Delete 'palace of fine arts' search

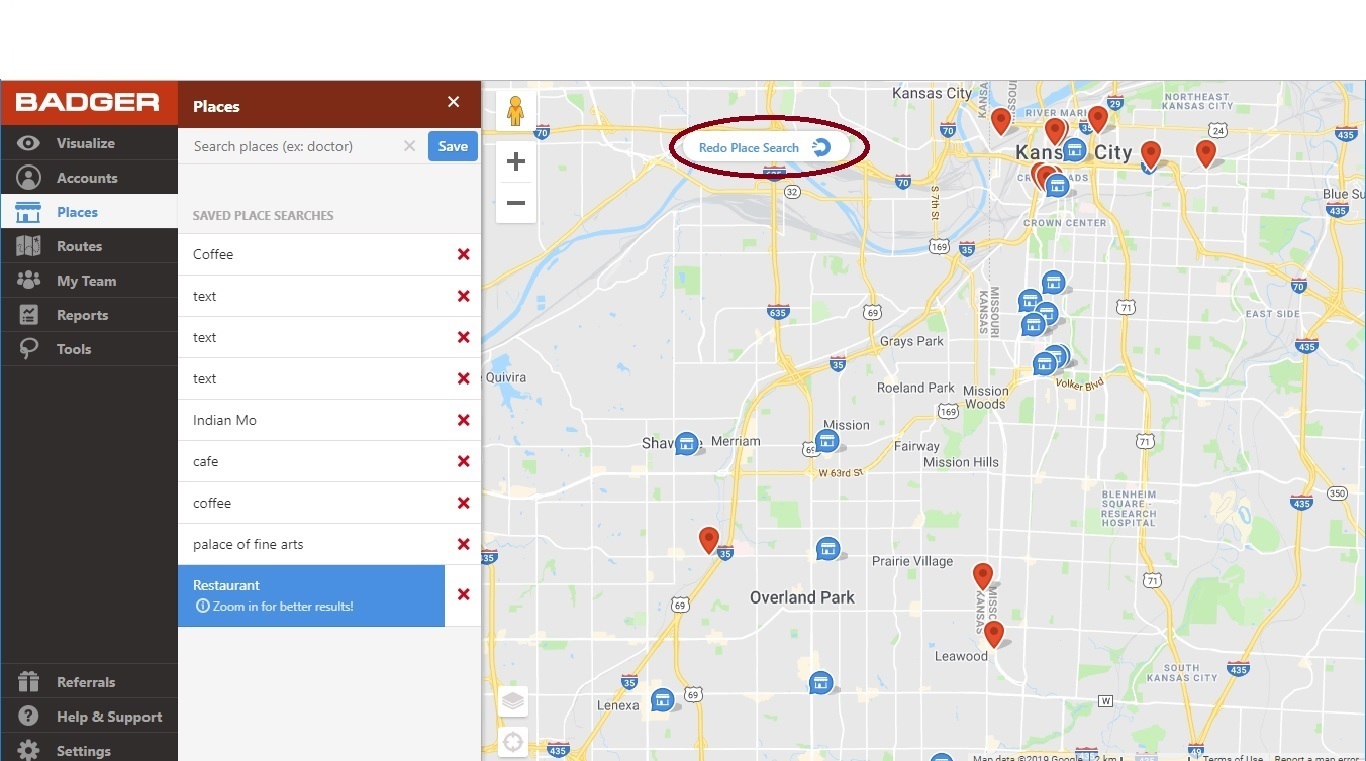click(463, 544)
